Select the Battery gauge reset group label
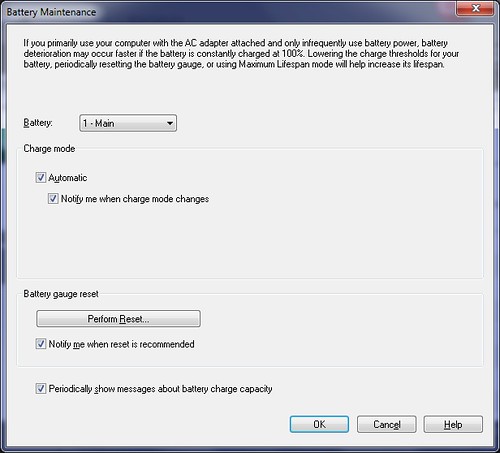The image size is (500, 453). point(61,294)
